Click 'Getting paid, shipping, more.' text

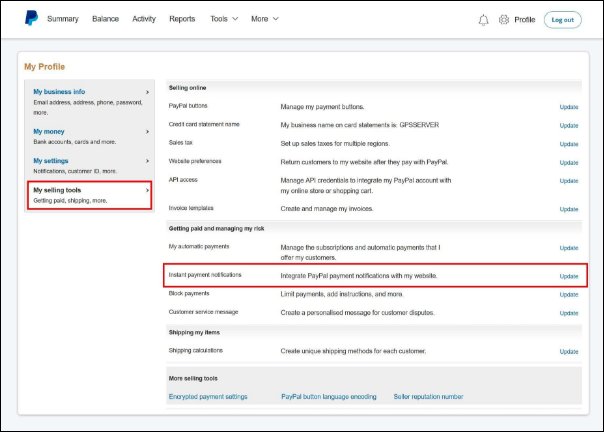[70, 200]
